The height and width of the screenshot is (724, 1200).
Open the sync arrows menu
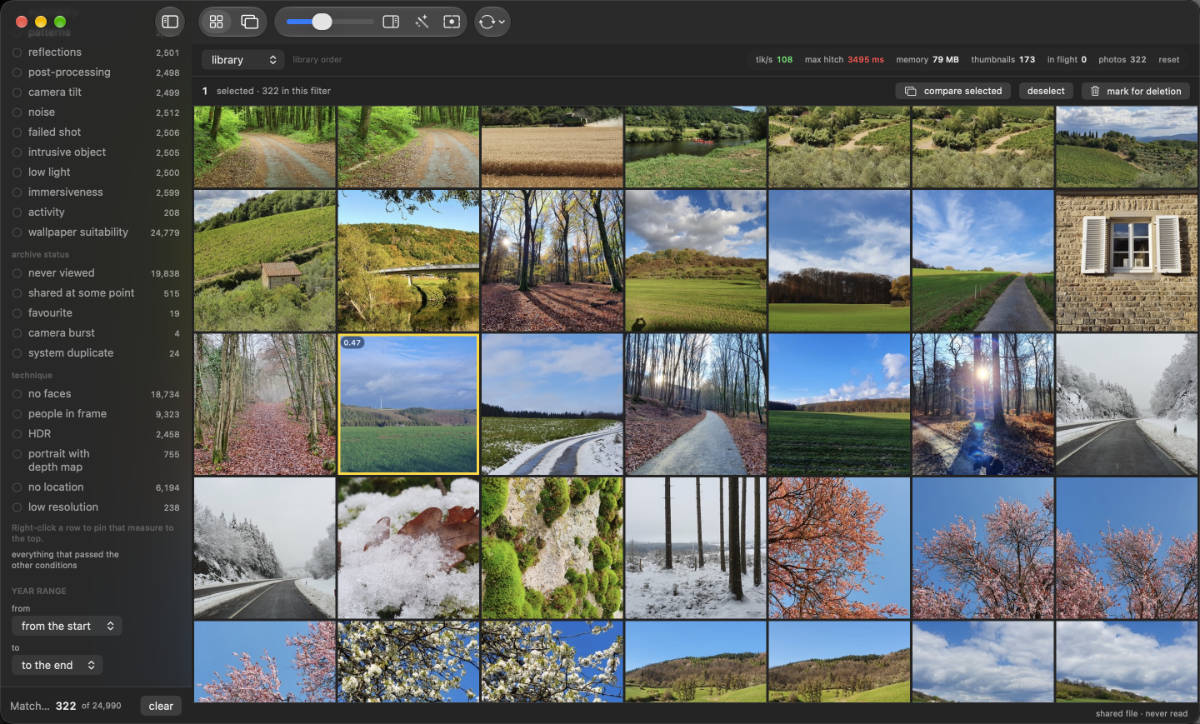pyautogui.click(x=491, y=21)
